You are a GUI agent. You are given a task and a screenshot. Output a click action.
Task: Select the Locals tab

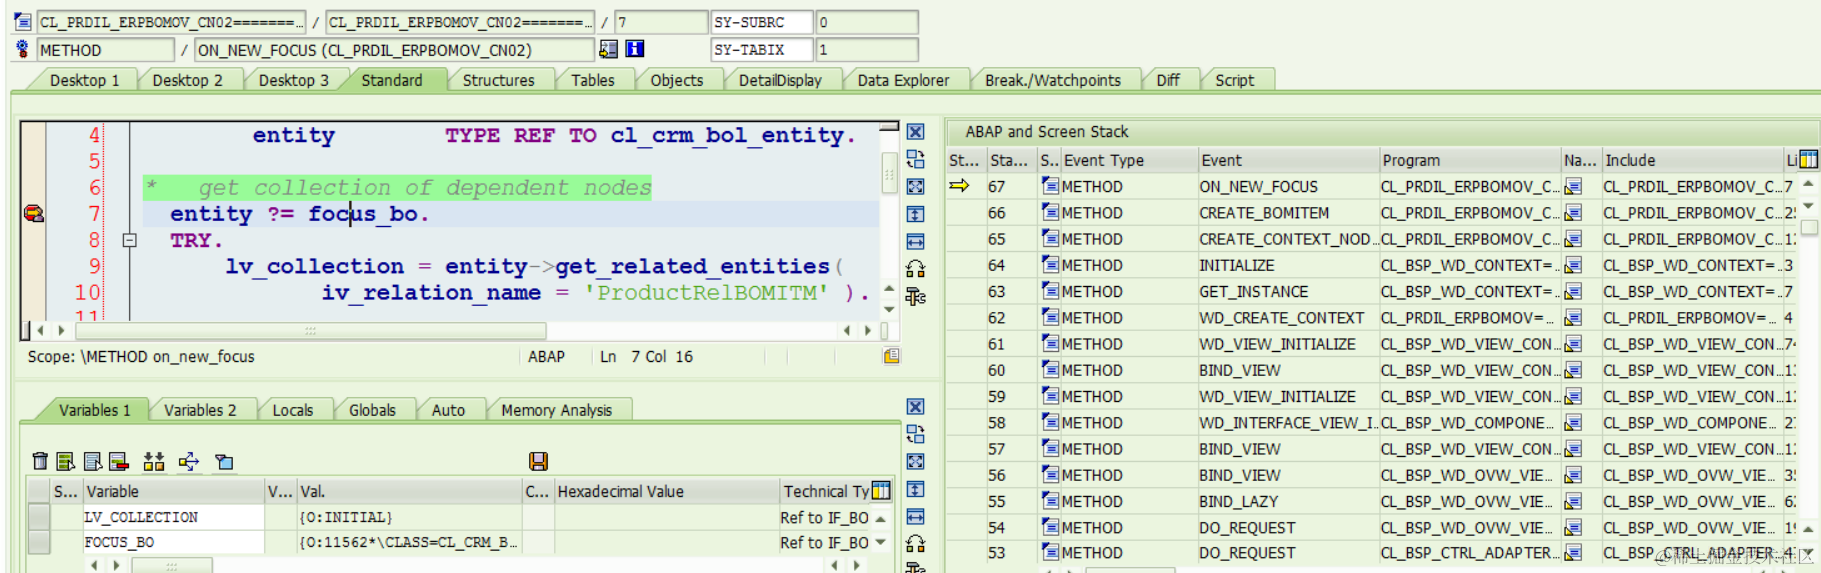point(292,410)
